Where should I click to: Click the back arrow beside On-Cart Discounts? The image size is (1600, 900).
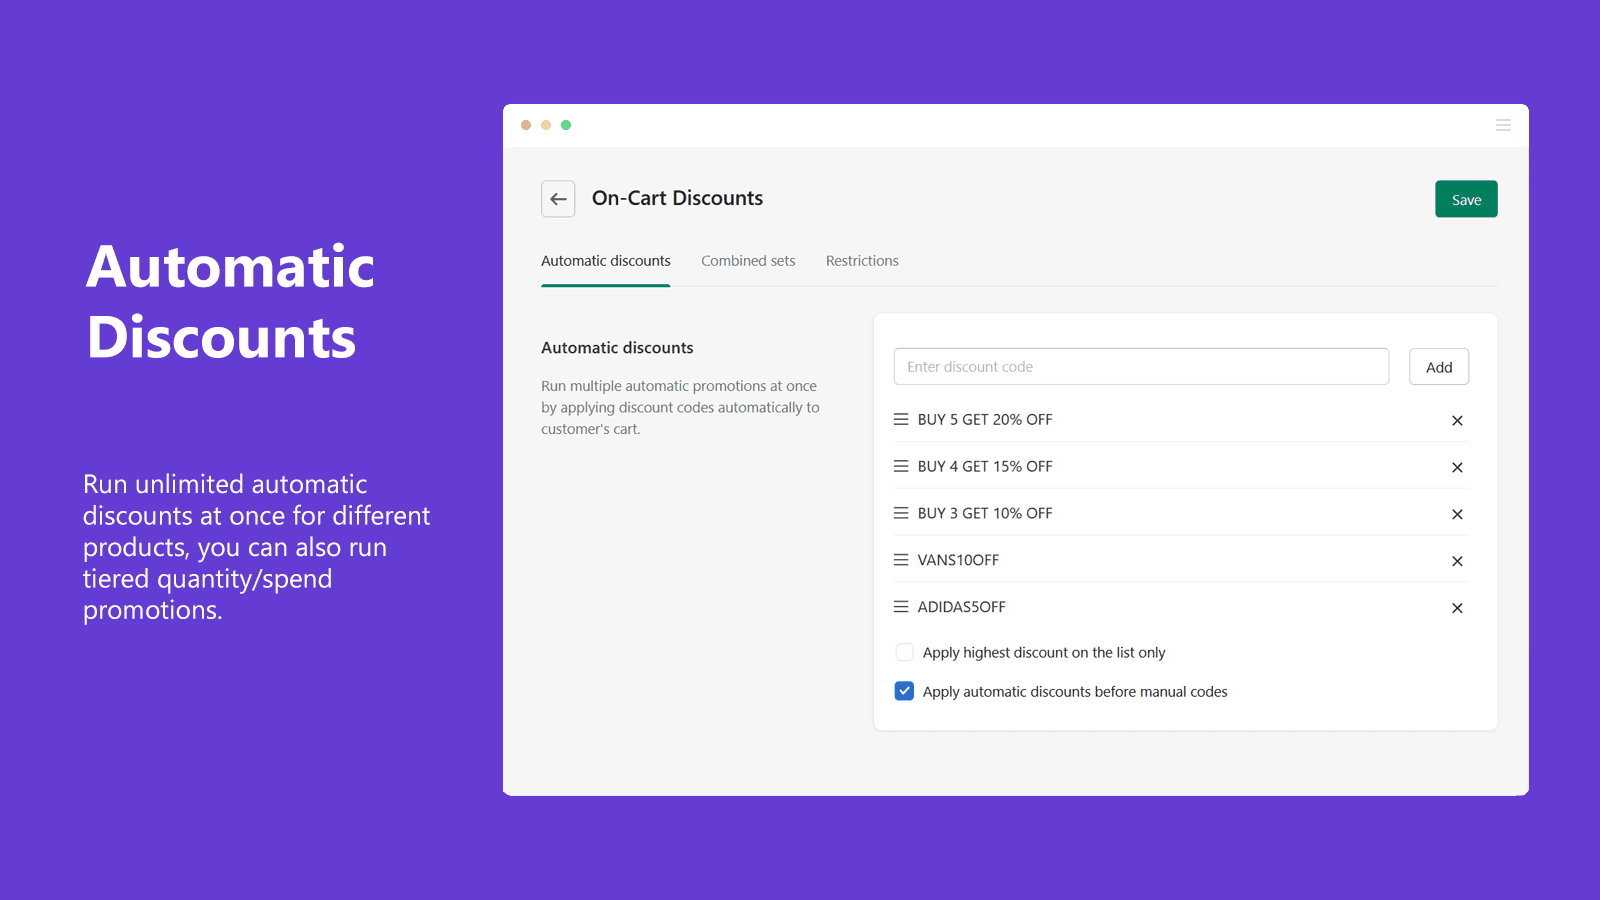tap(558, 198)
